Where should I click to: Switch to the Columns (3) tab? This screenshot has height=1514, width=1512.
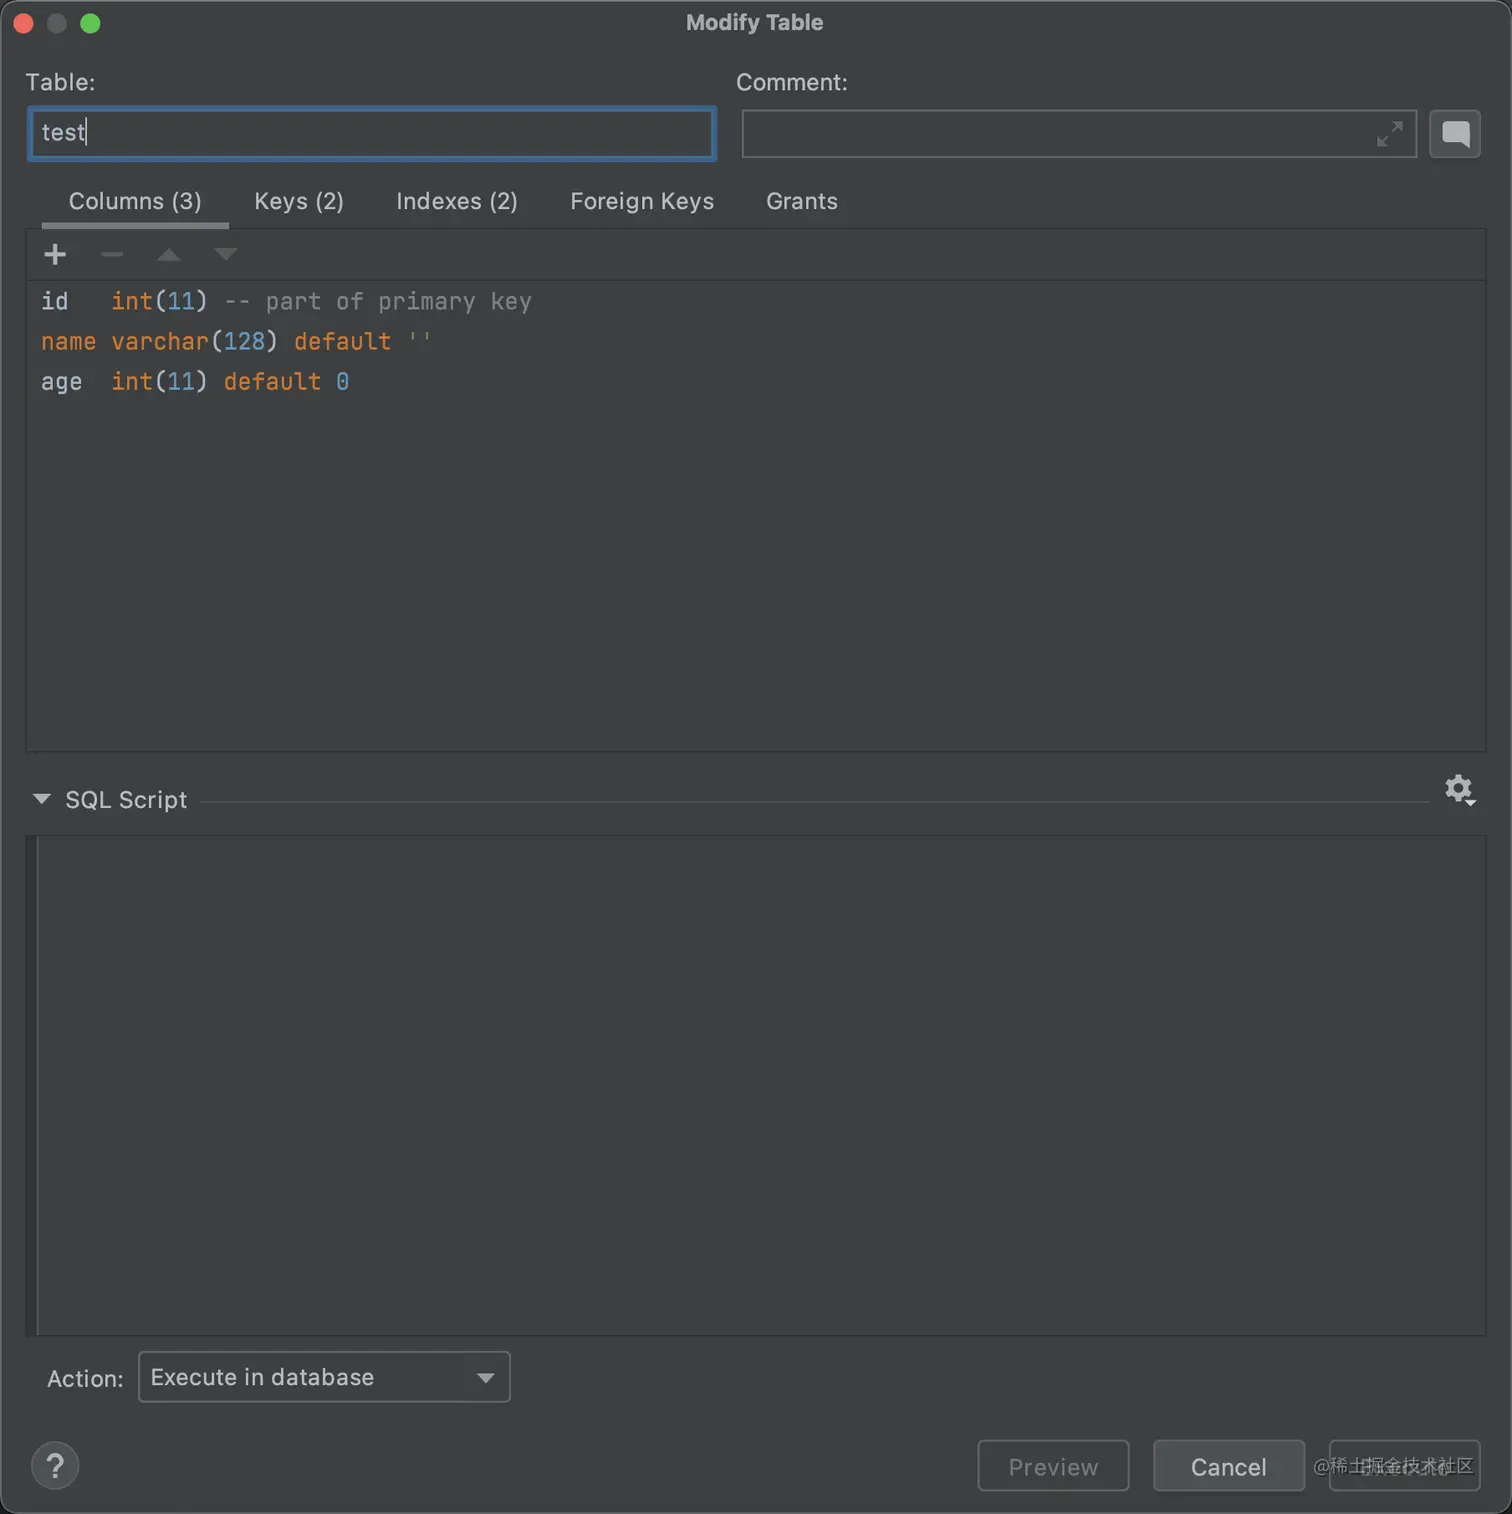point(135,201)
